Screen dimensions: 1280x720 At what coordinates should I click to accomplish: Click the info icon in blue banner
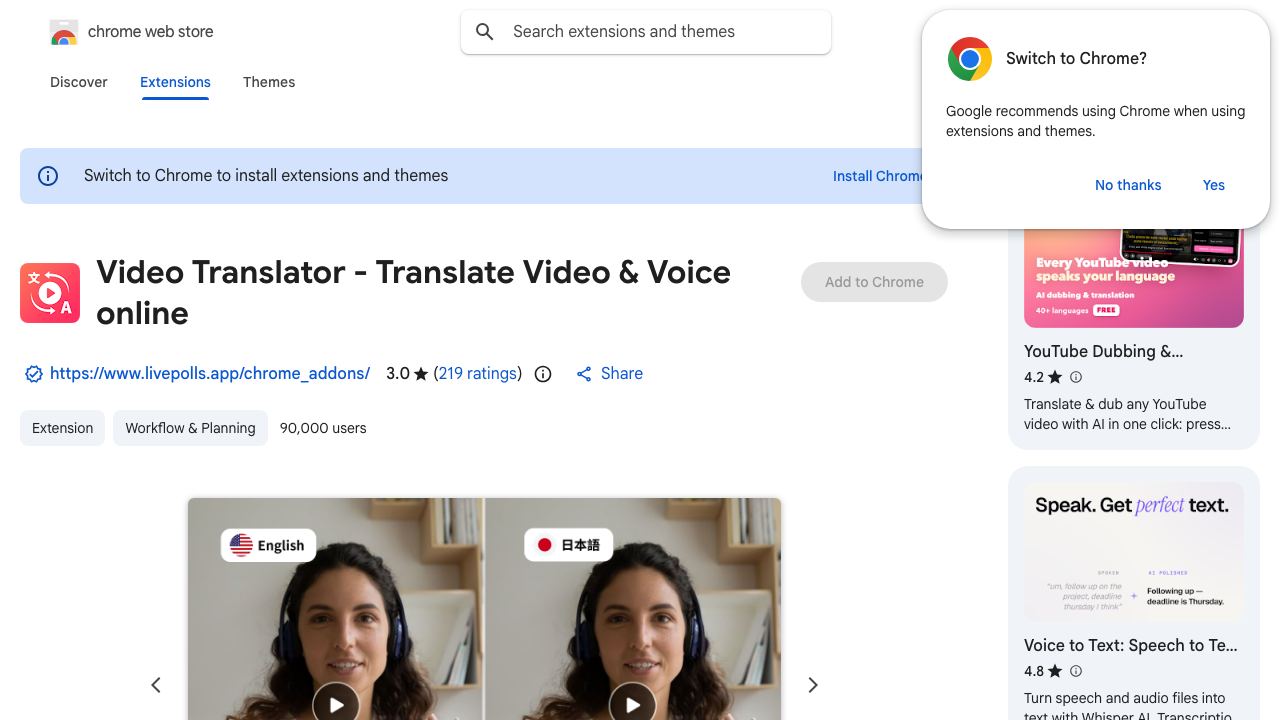[48, 176]
